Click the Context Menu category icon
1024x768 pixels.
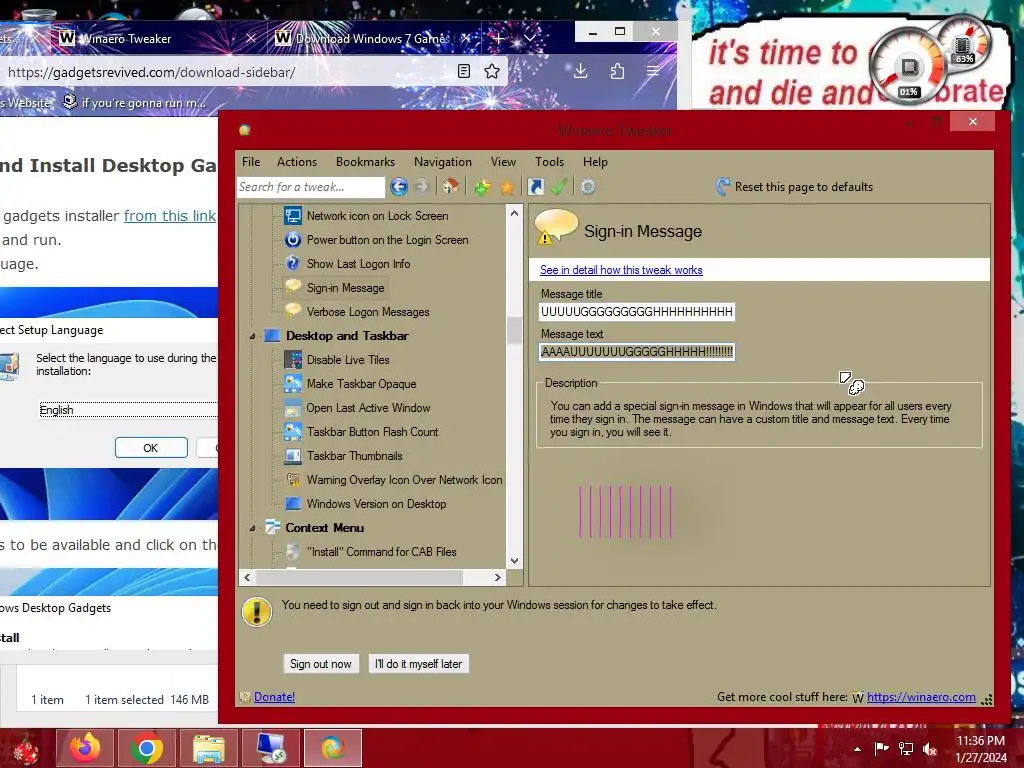pyautogui.click(x=272, y=528)
